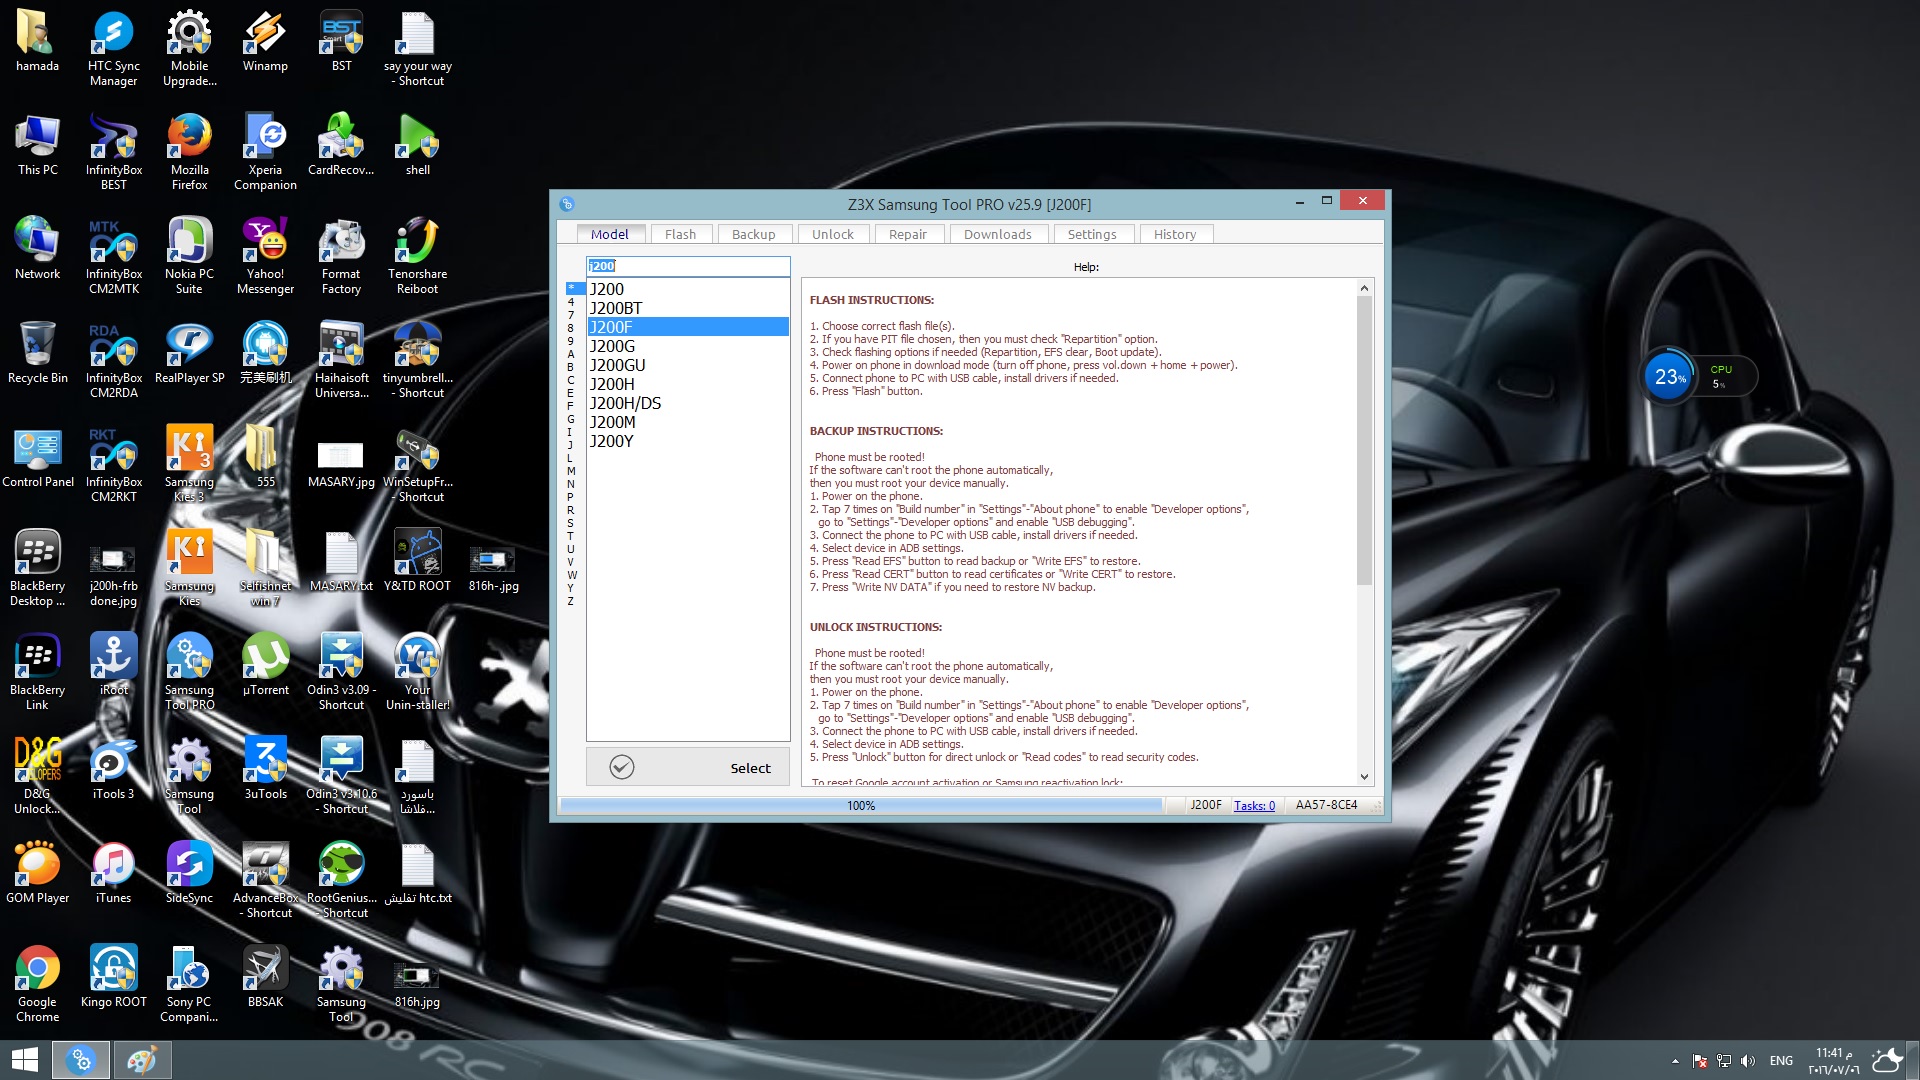Switch to the Backup tab
The image size is (1920, 1080).
753,234
